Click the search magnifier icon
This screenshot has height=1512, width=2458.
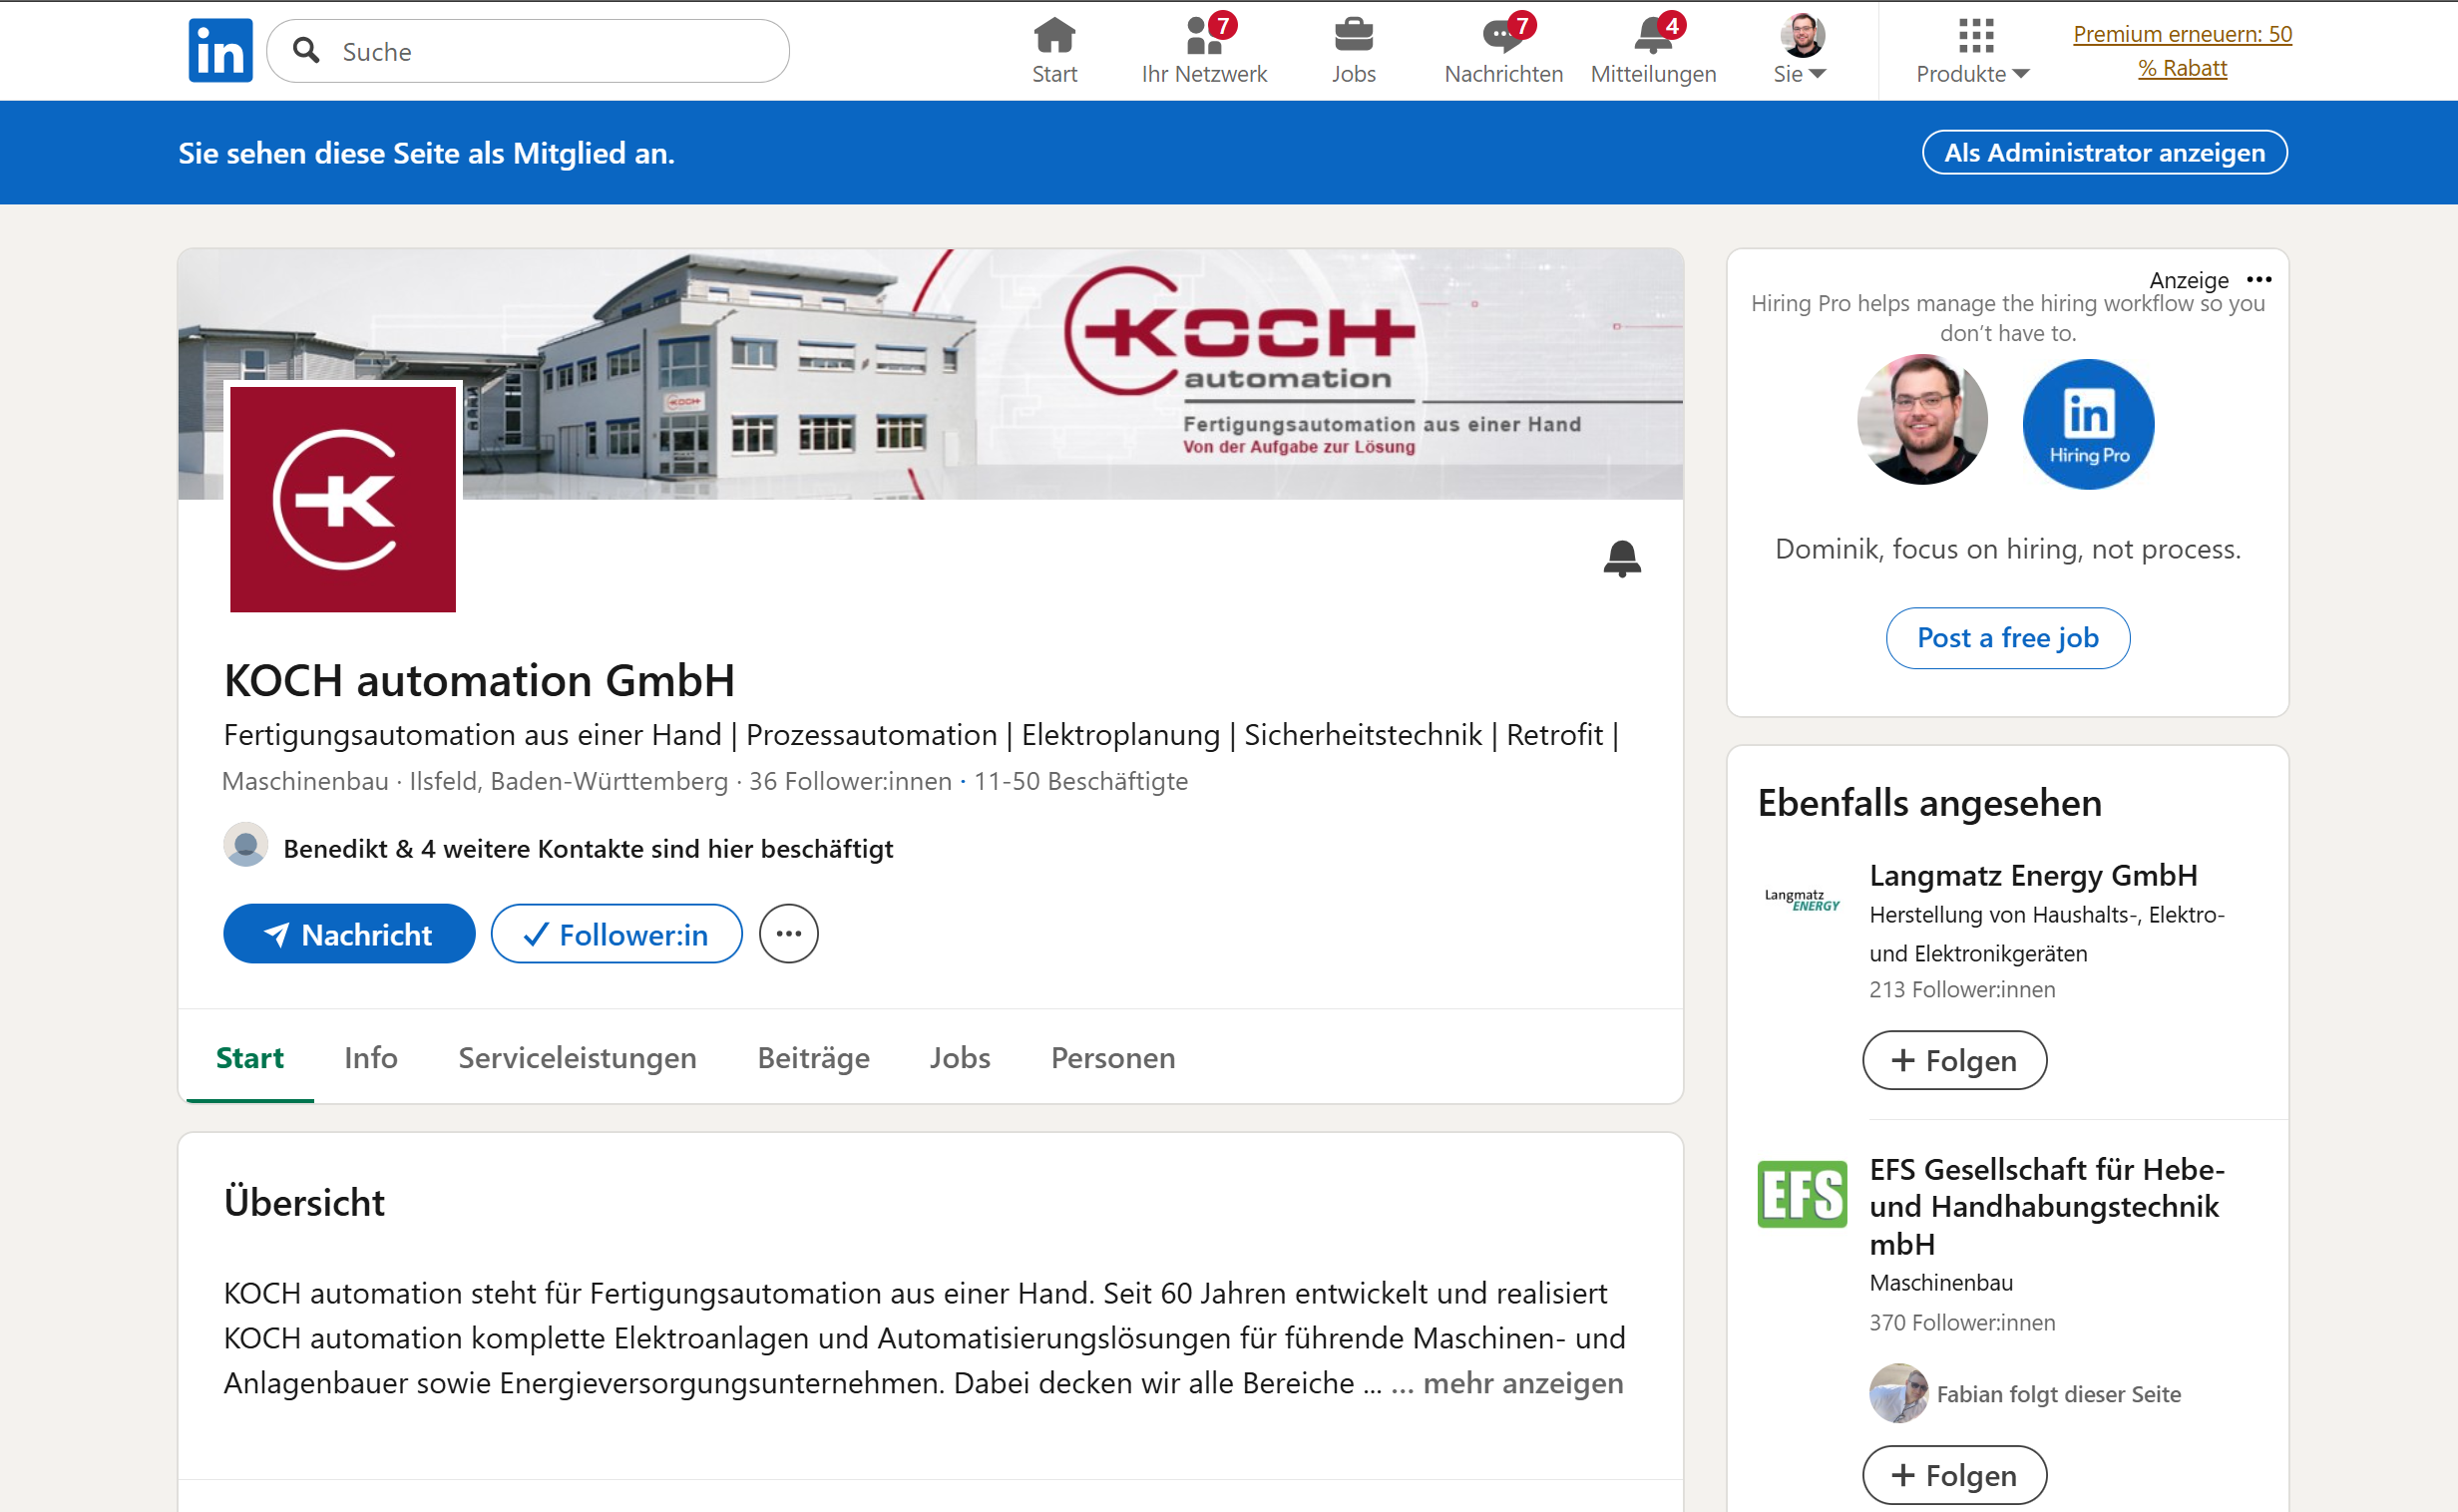coord(306,50)
